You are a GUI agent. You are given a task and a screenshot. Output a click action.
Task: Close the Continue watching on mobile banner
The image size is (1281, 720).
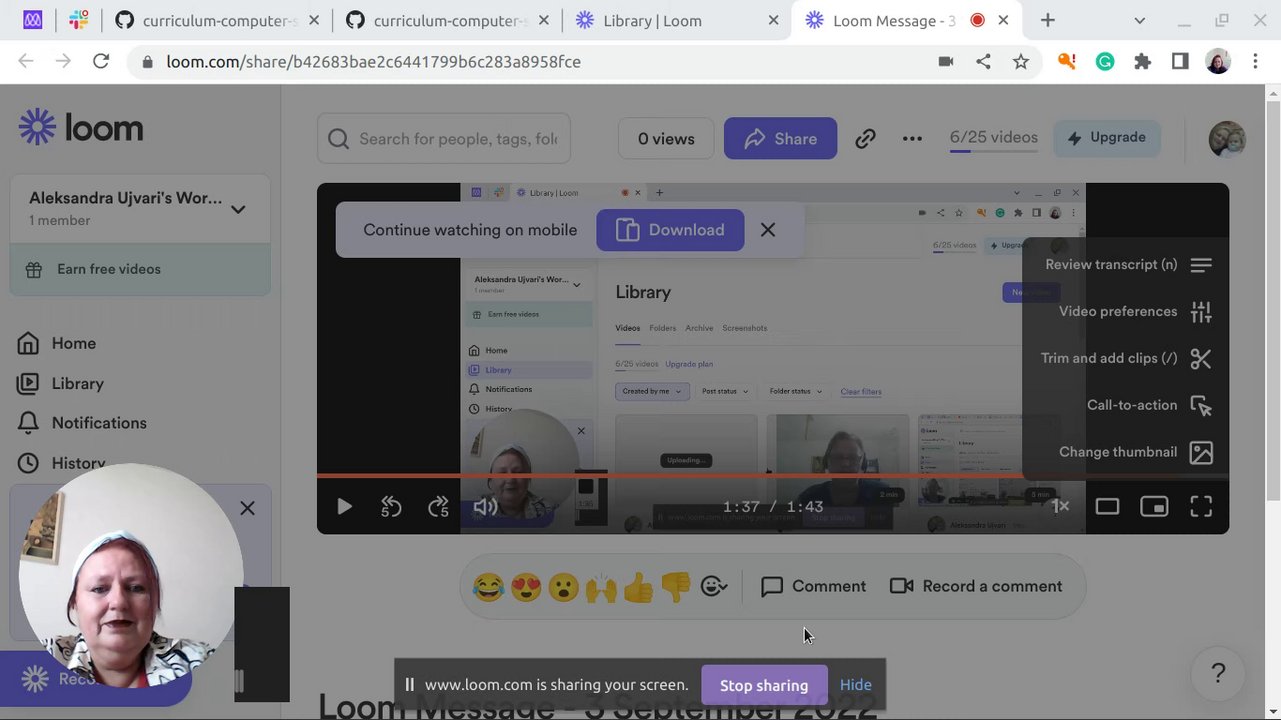pyautogui.click(x=767, y=230)
